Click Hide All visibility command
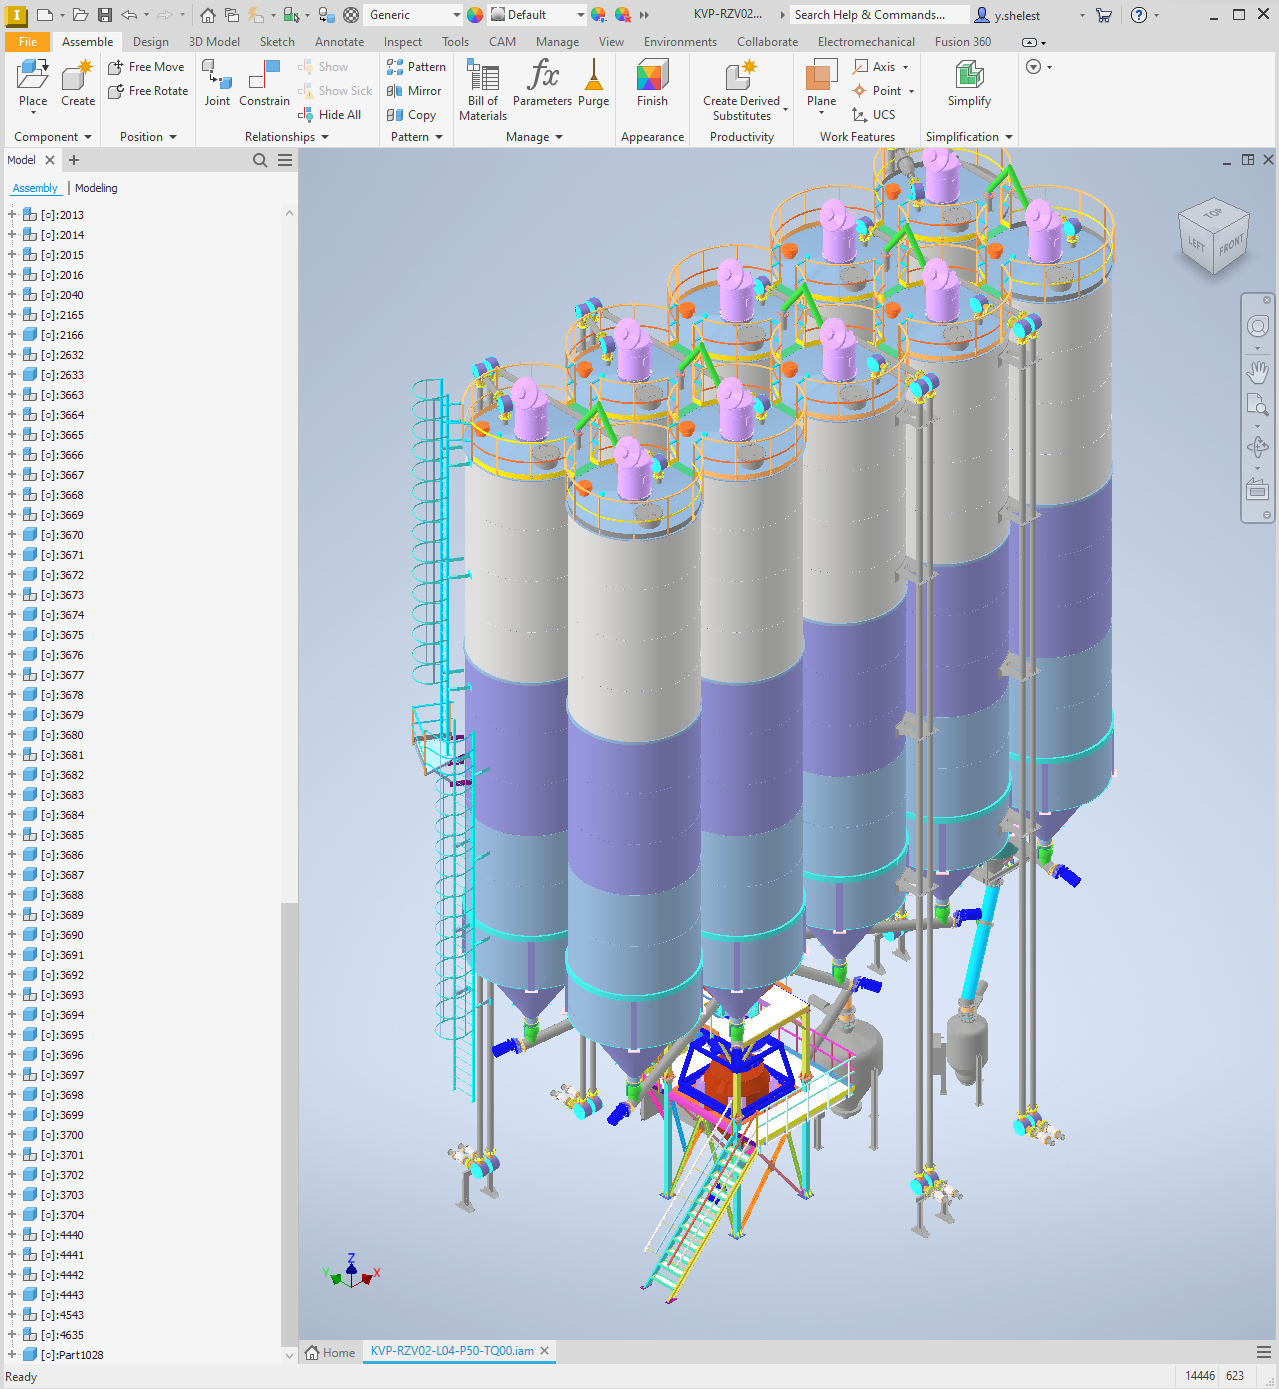Screen dimensions: 1279x1389 coord(330,114)
